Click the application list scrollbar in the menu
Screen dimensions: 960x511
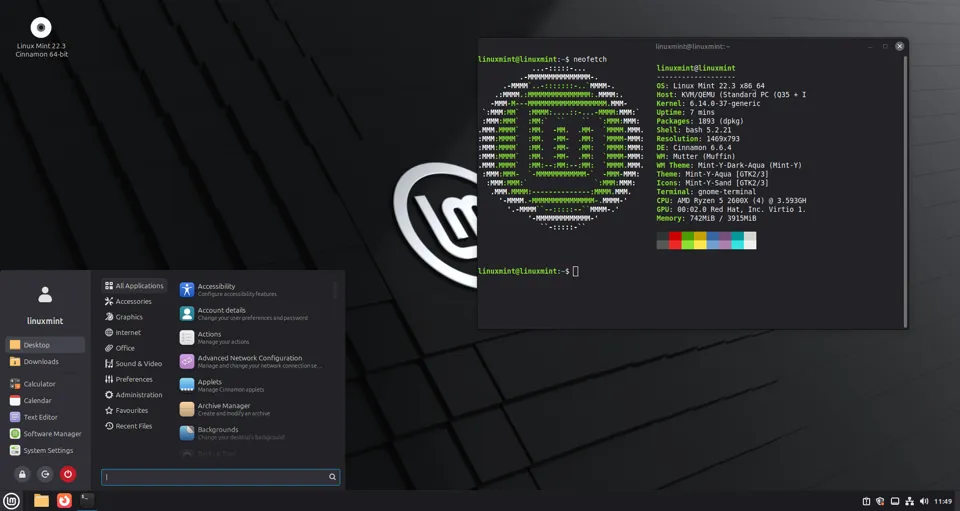335,291
